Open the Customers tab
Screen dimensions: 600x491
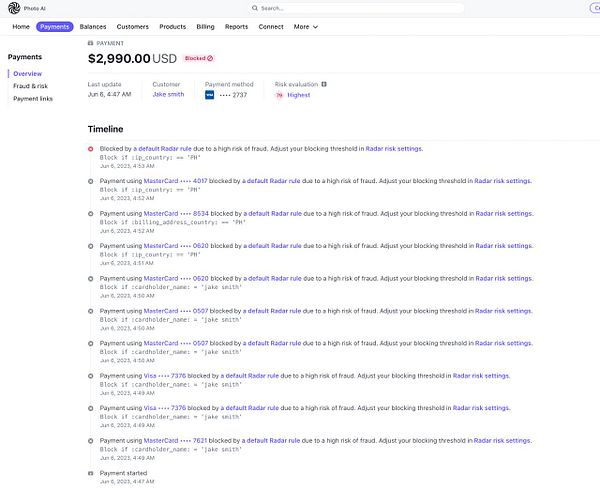[132, 27]
